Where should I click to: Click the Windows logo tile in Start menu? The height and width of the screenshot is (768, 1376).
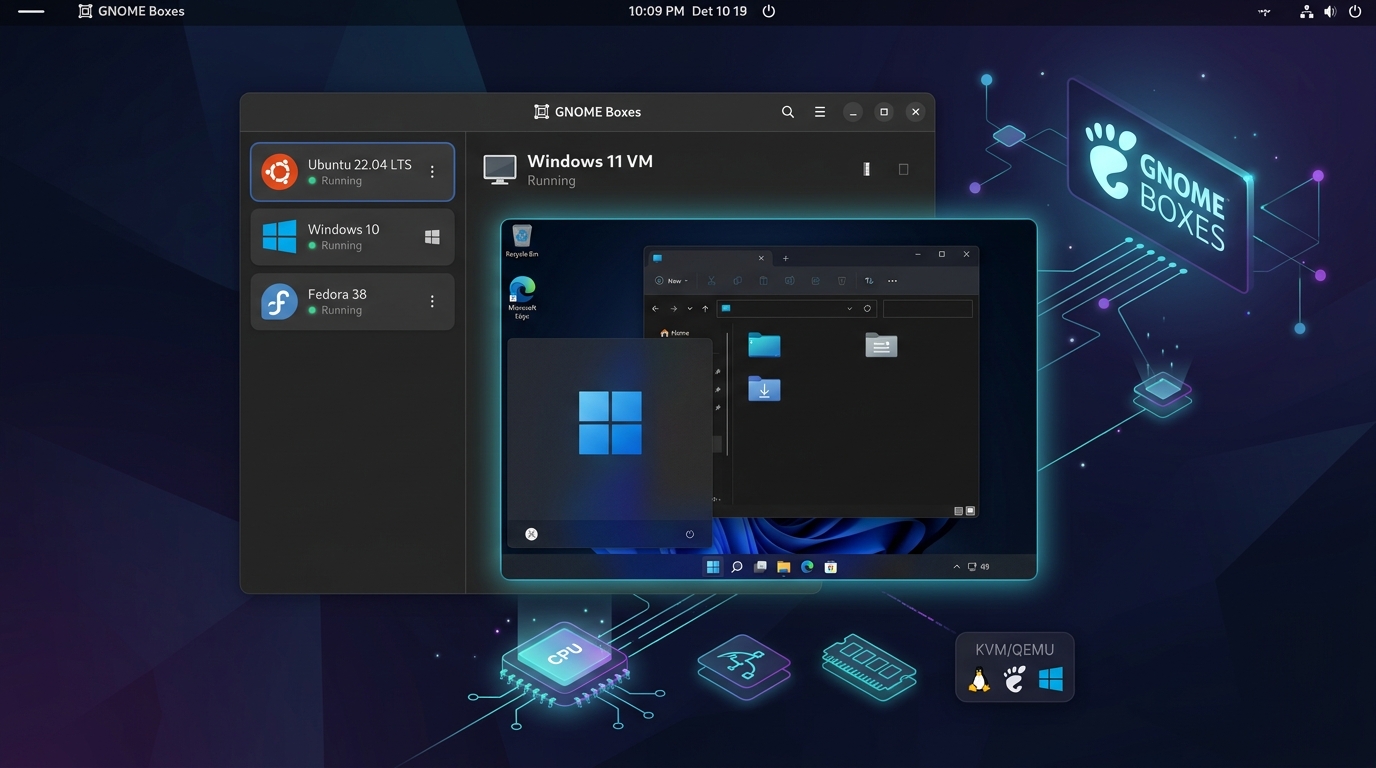(x=610, y=423)
